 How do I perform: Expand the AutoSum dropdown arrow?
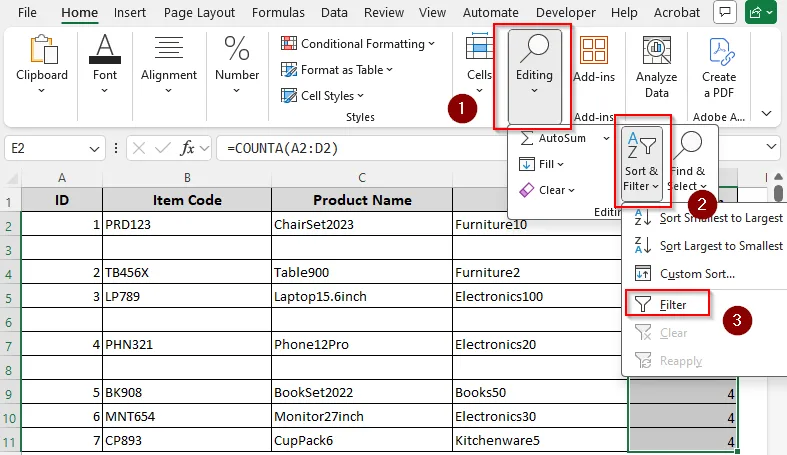(606, 138)
